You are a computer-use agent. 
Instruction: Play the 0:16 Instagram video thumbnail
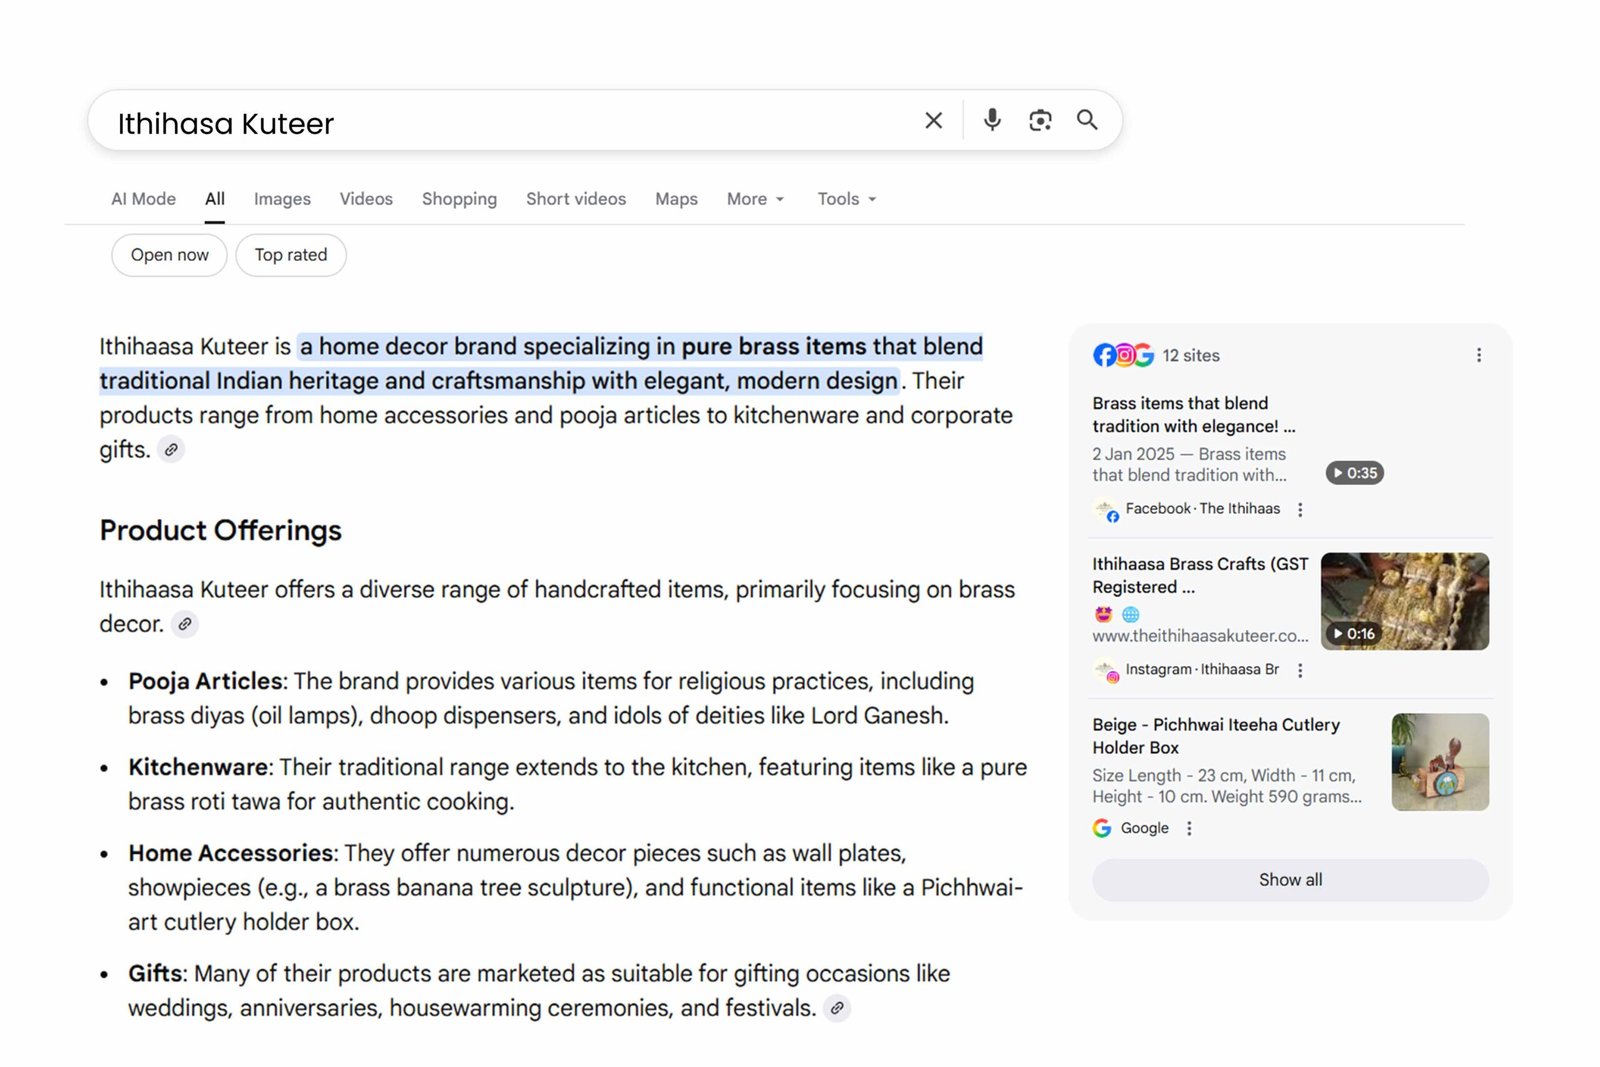click(x=1404, y=601)
